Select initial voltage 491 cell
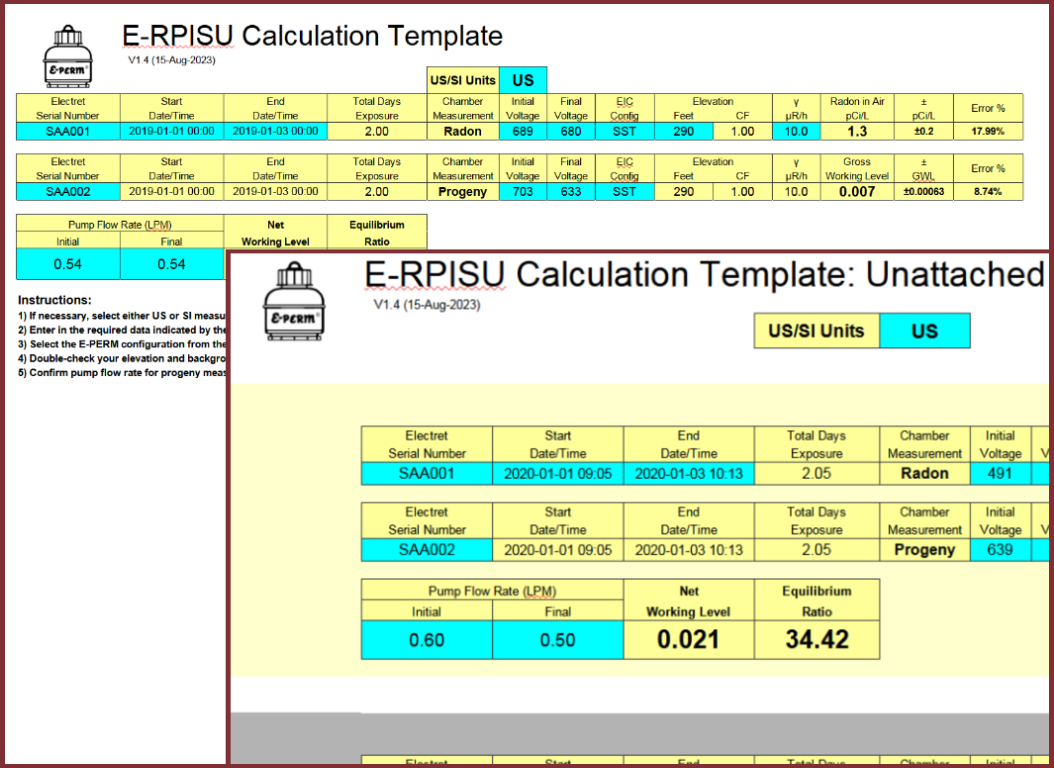 coord(1000,473)
